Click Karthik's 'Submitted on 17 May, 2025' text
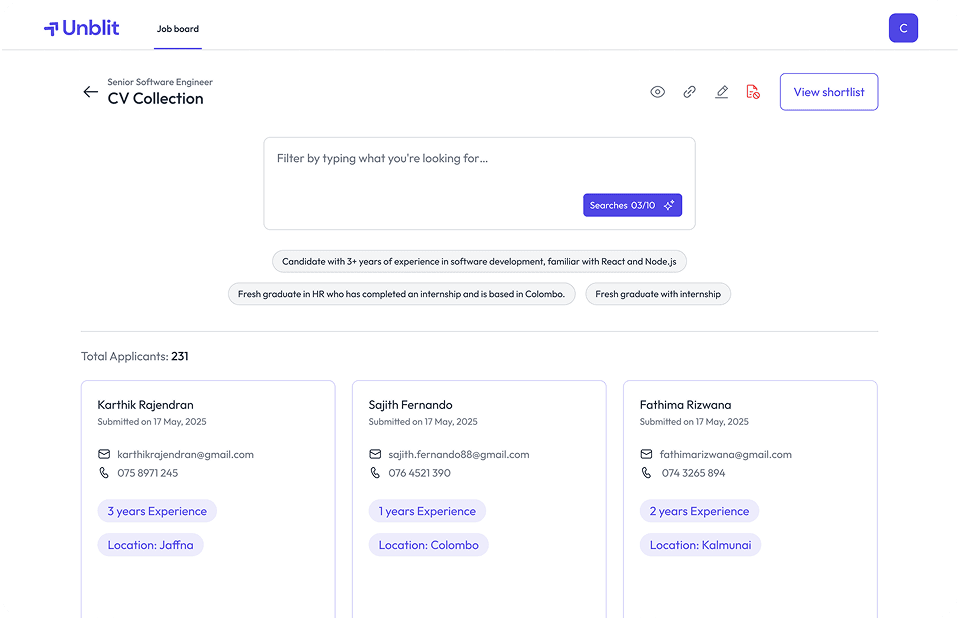The height and width of the screenshot is (618, 958). click(x=152, y=421)
